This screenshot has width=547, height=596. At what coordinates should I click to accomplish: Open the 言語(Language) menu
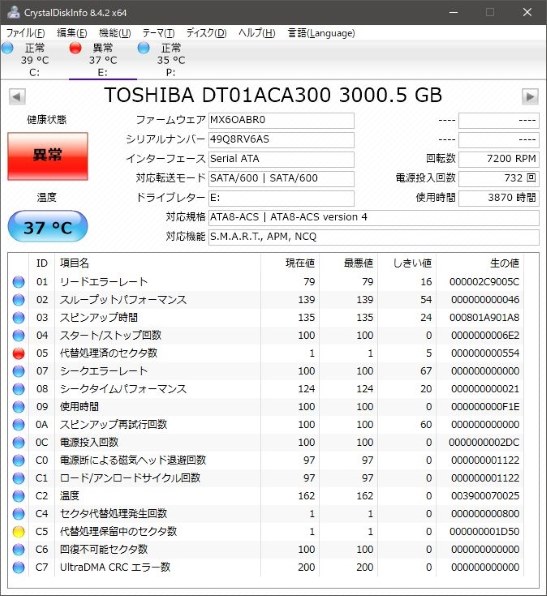tap(321, 33)
